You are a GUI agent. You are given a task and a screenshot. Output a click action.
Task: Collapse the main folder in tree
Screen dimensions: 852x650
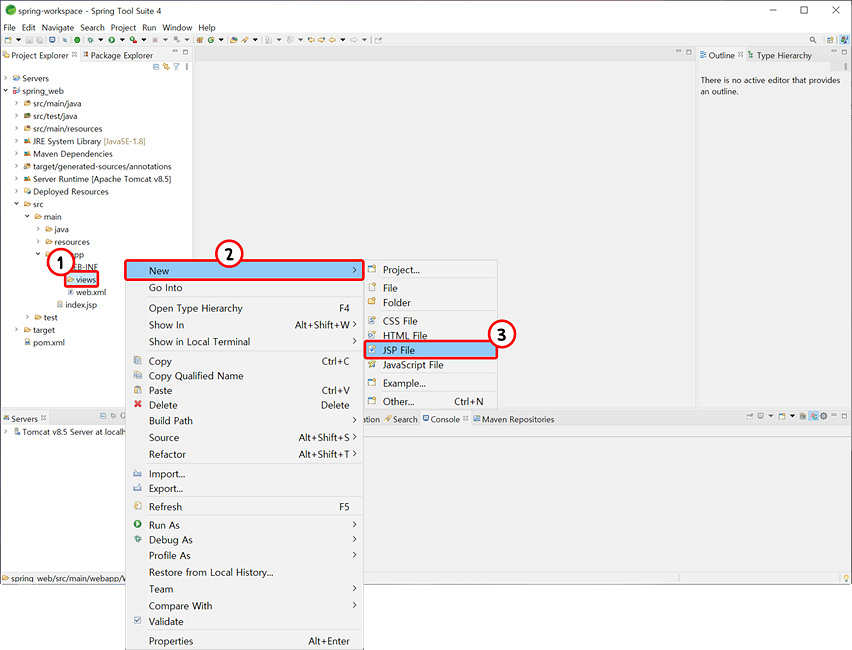27,216
